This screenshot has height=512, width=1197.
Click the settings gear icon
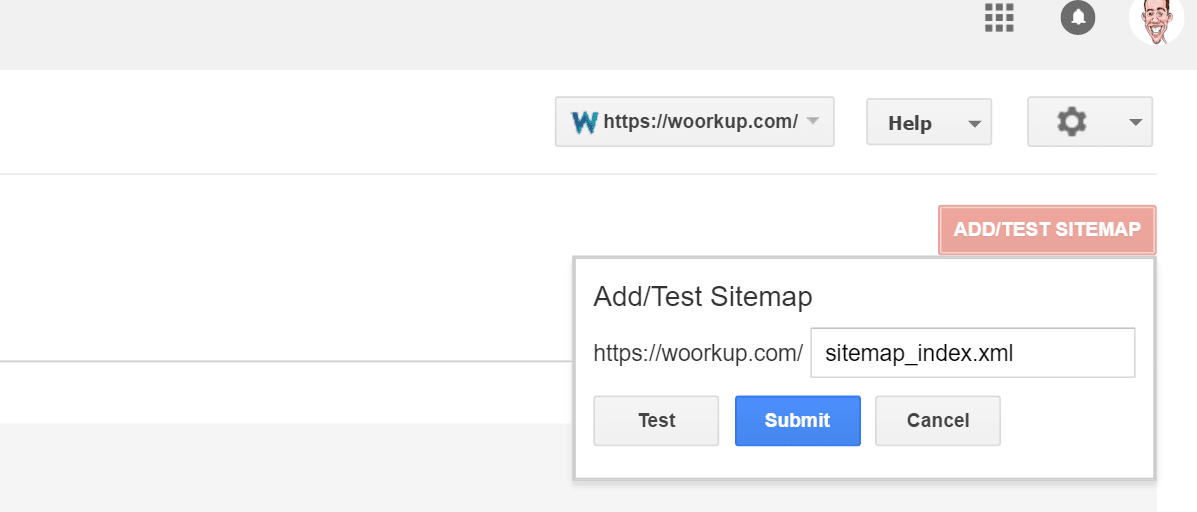pos(1071,122)
